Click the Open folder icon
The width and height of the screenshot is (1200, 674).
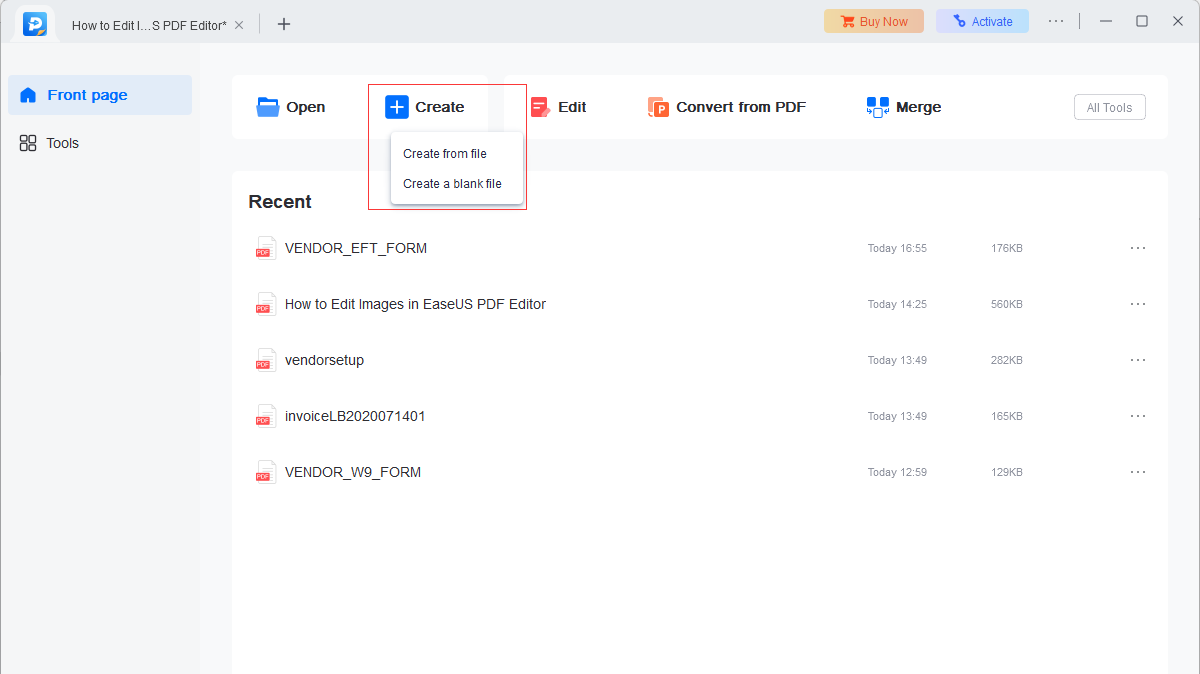coord(268,107)
